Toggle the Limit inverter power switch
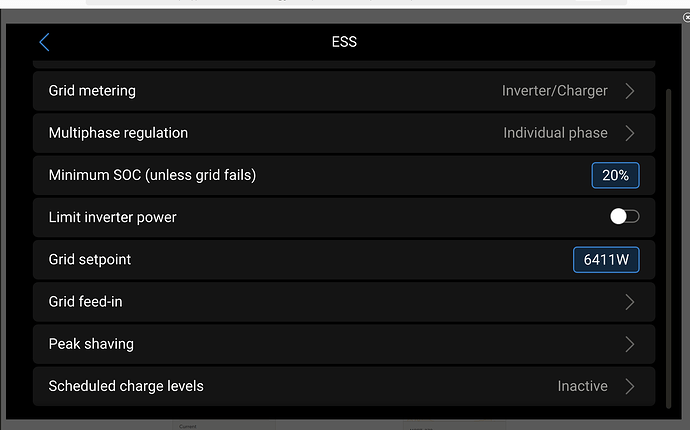Image resolution: width=690 pixels, height=430 pixels. [624, 217]
